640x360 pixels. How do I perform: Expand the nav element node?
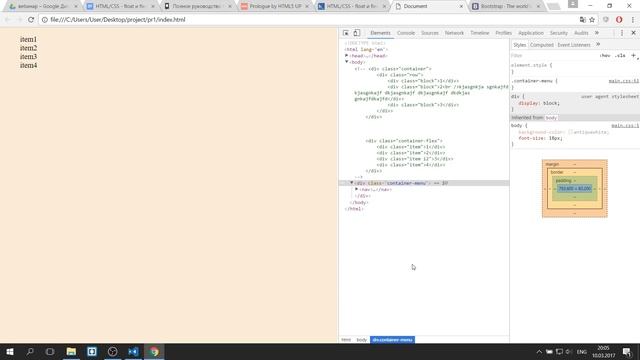tap(356, 189)
